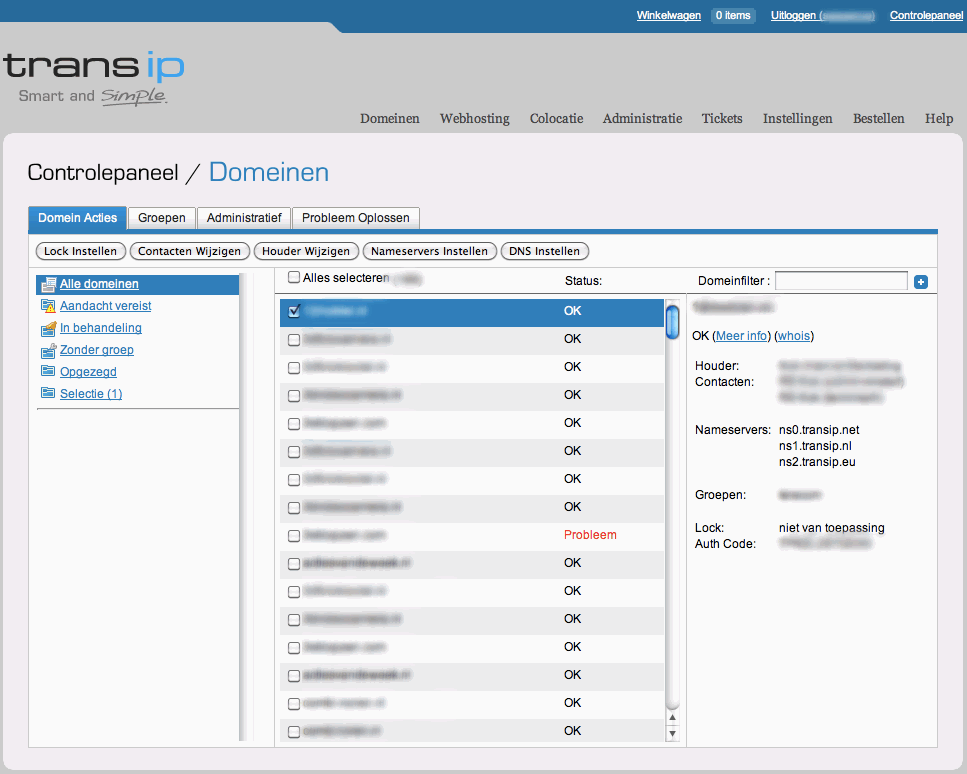Switch to the Administratief tab
This screenshot has height=774, width=967.
tap(244, 218)
